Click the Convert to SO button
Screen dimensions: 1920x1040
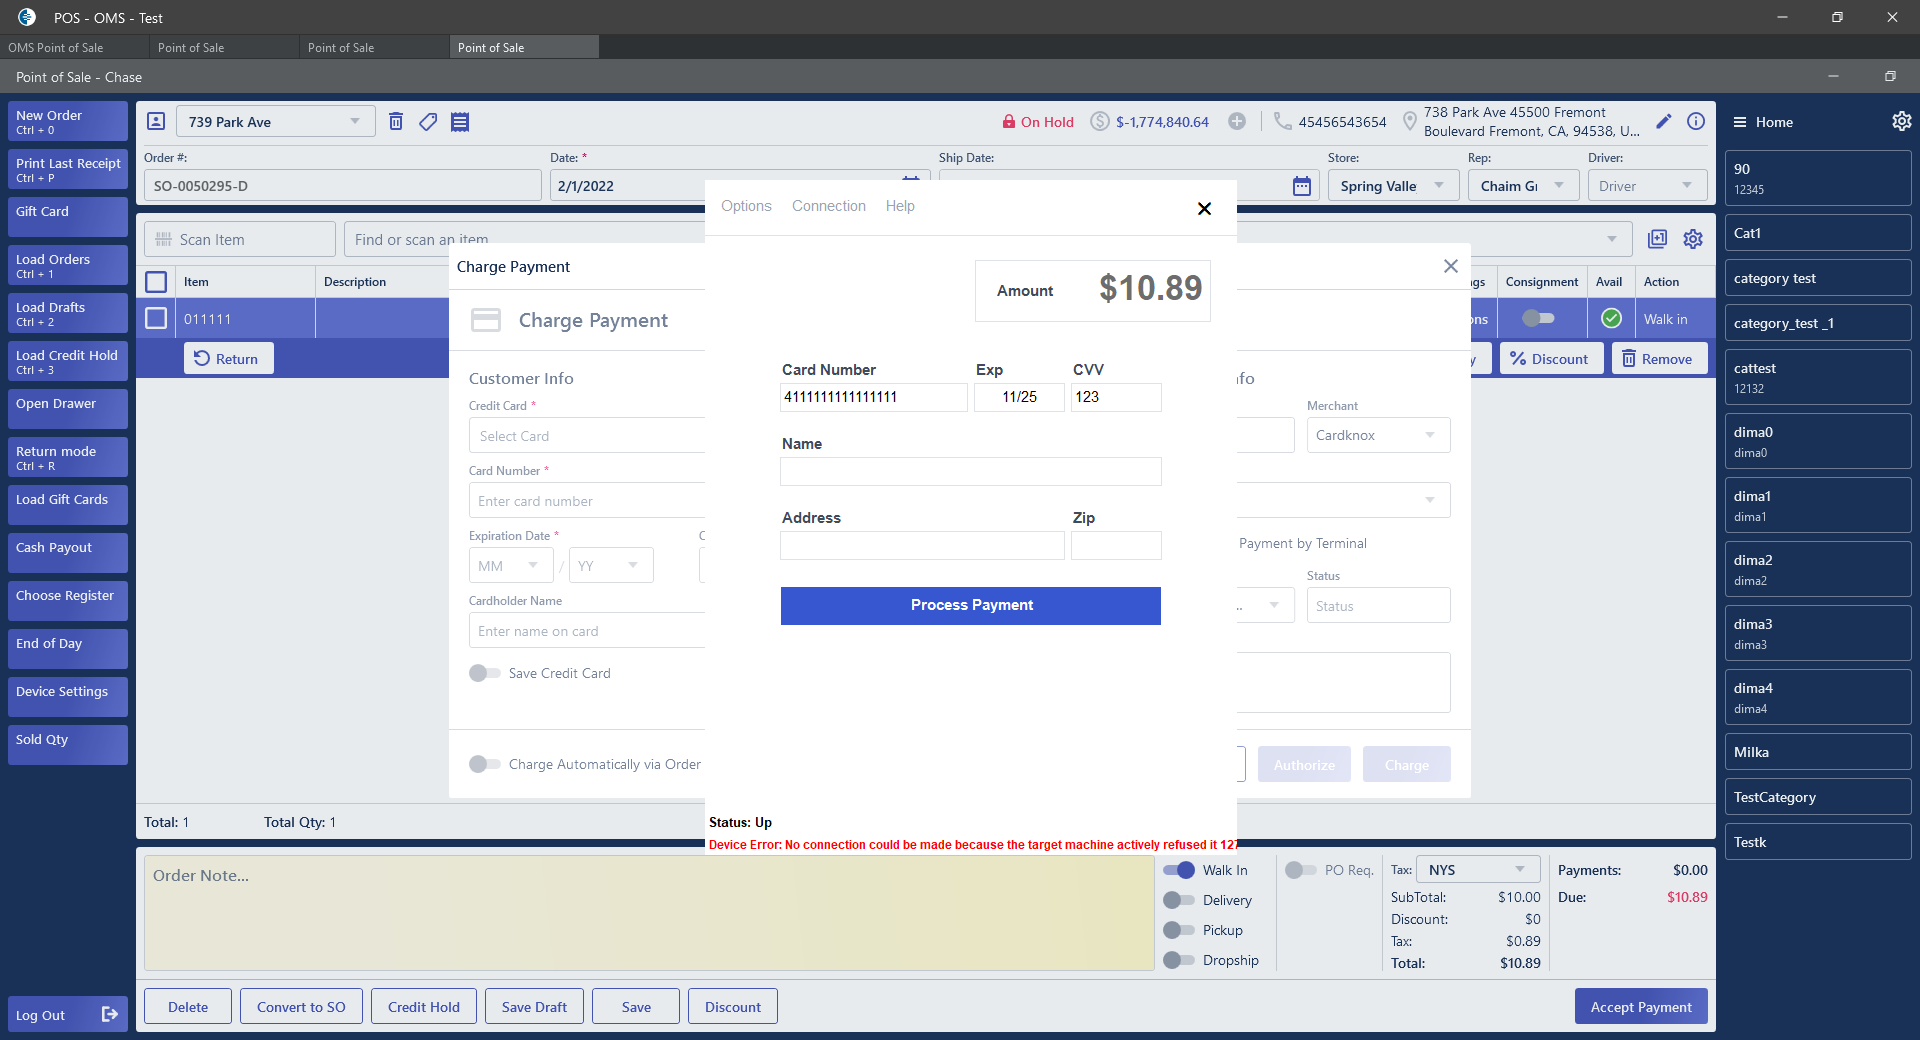(301, 1006)
